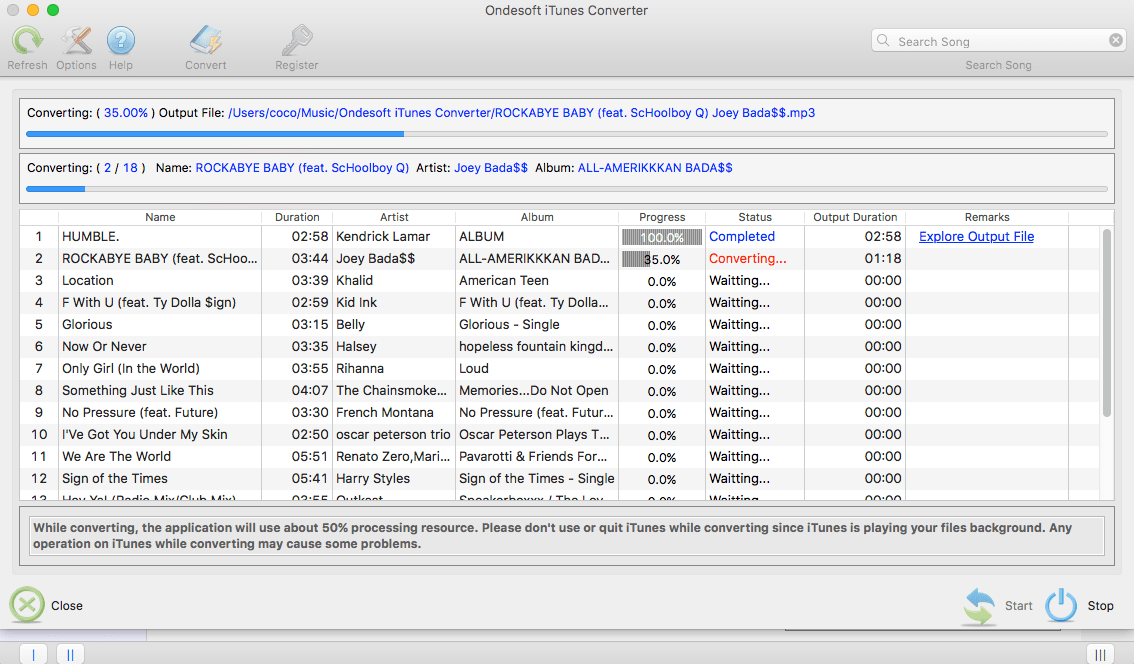The height and width of the screenshot is (664, 1134).
Task: Click inside the Search Song input
Action: [x=990, y=40]
